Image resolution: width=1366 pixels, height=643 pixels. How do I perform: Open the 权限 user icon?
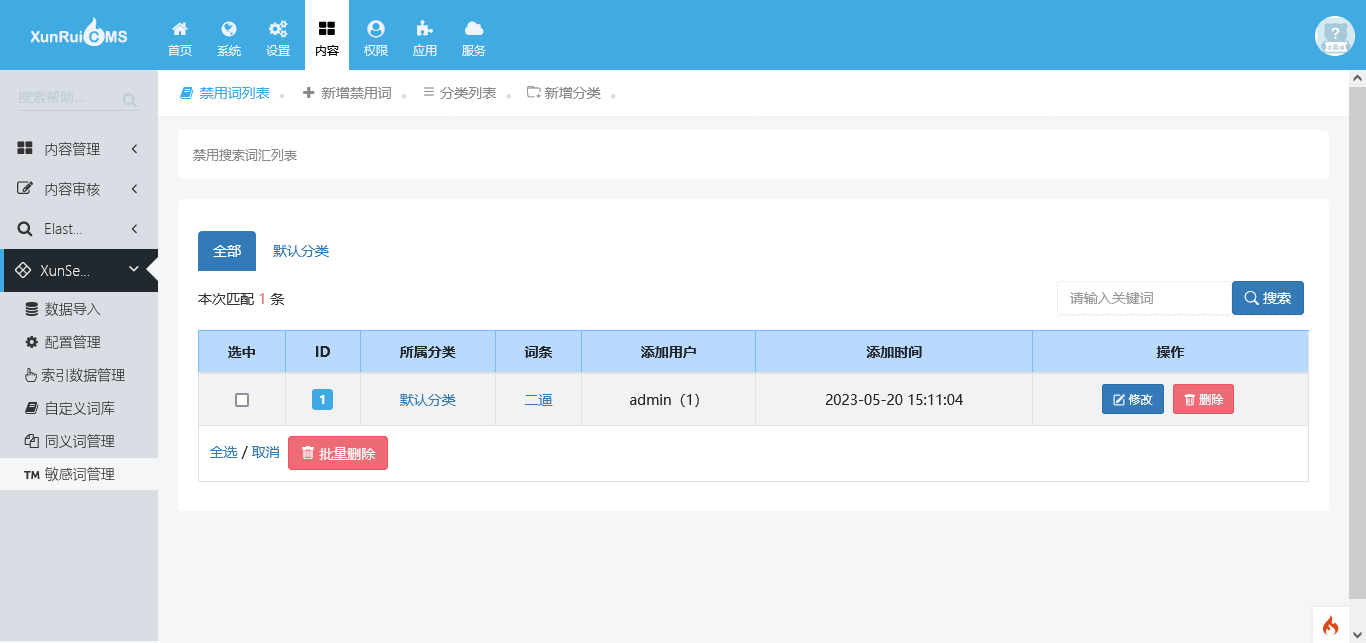pyautogui.click(x=376, y=38)
